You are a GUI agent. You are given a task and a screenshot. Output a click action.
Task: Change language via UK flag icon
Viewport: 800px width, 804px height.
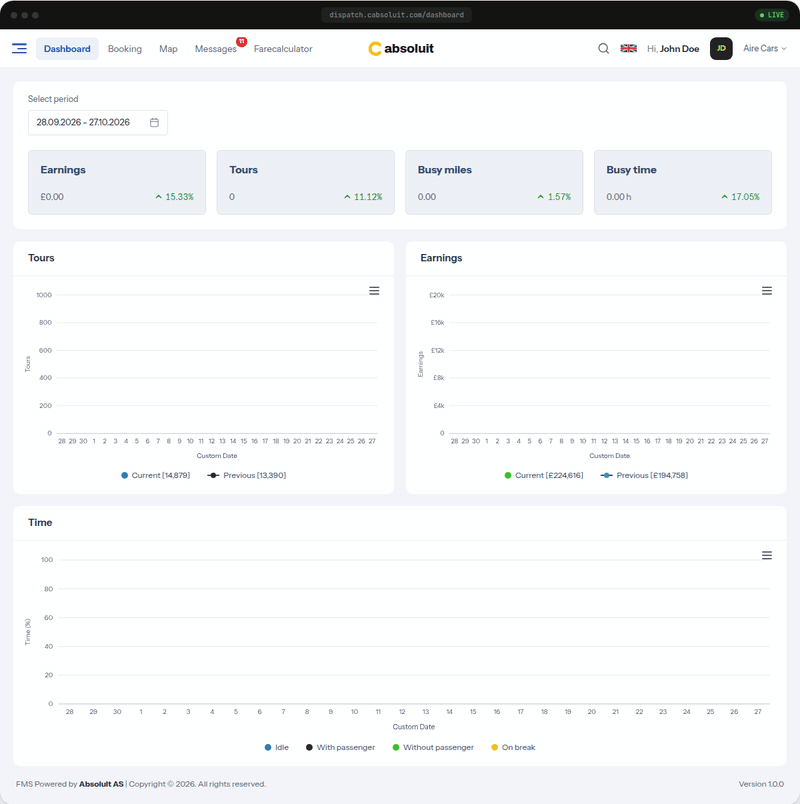coord(628,48)
